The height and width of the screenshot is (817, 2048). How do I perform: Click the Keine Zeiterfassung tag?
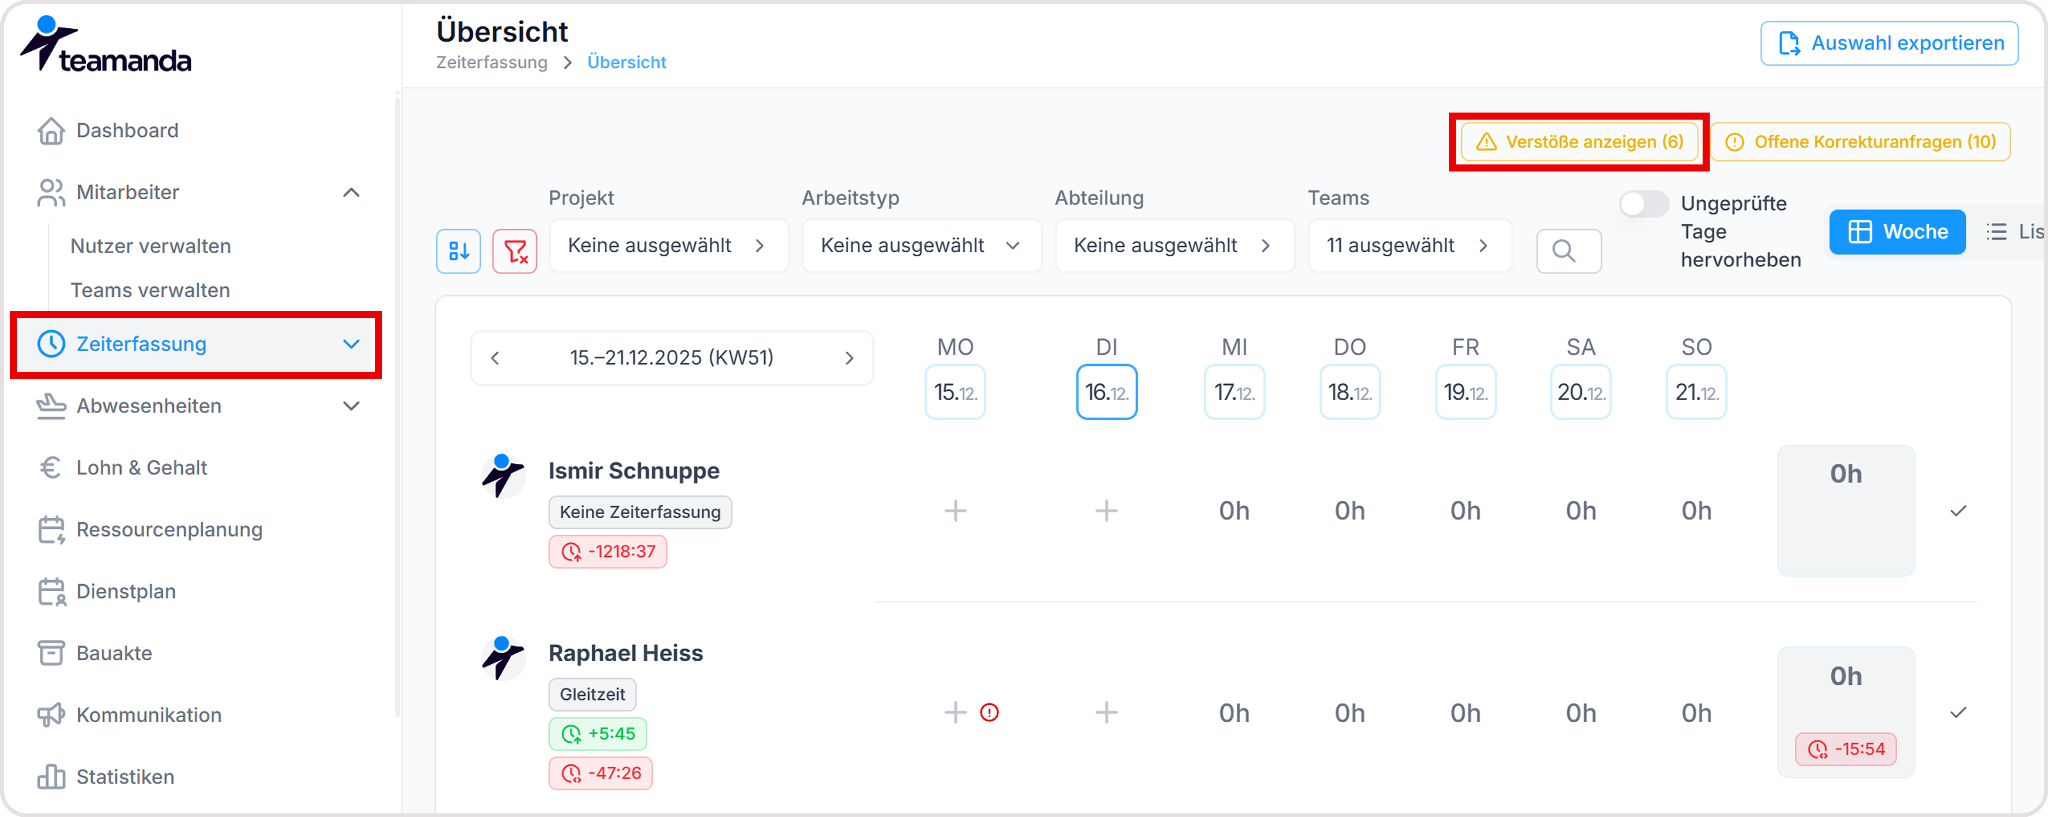(x=640, y=512)
